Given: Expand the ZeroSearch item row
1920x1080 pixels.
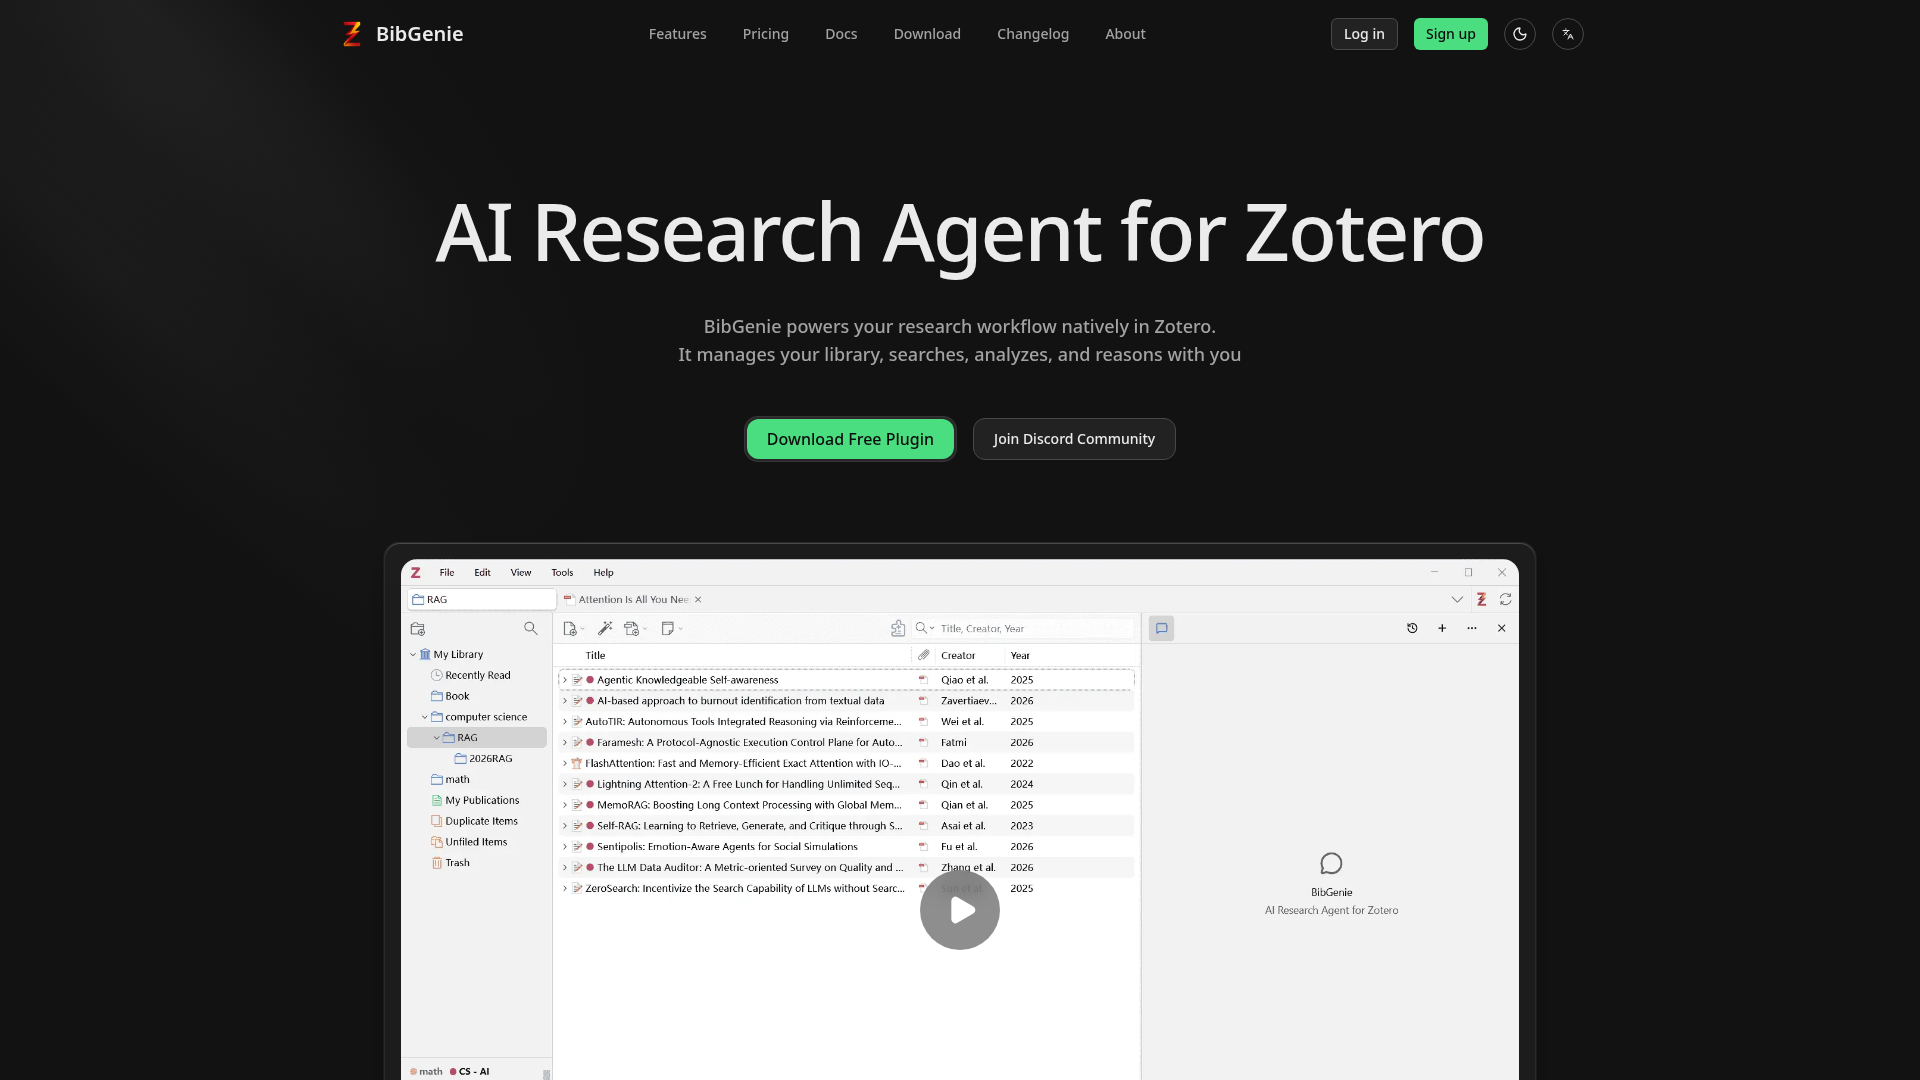Looking at the screenshot, I should point(565,889).
